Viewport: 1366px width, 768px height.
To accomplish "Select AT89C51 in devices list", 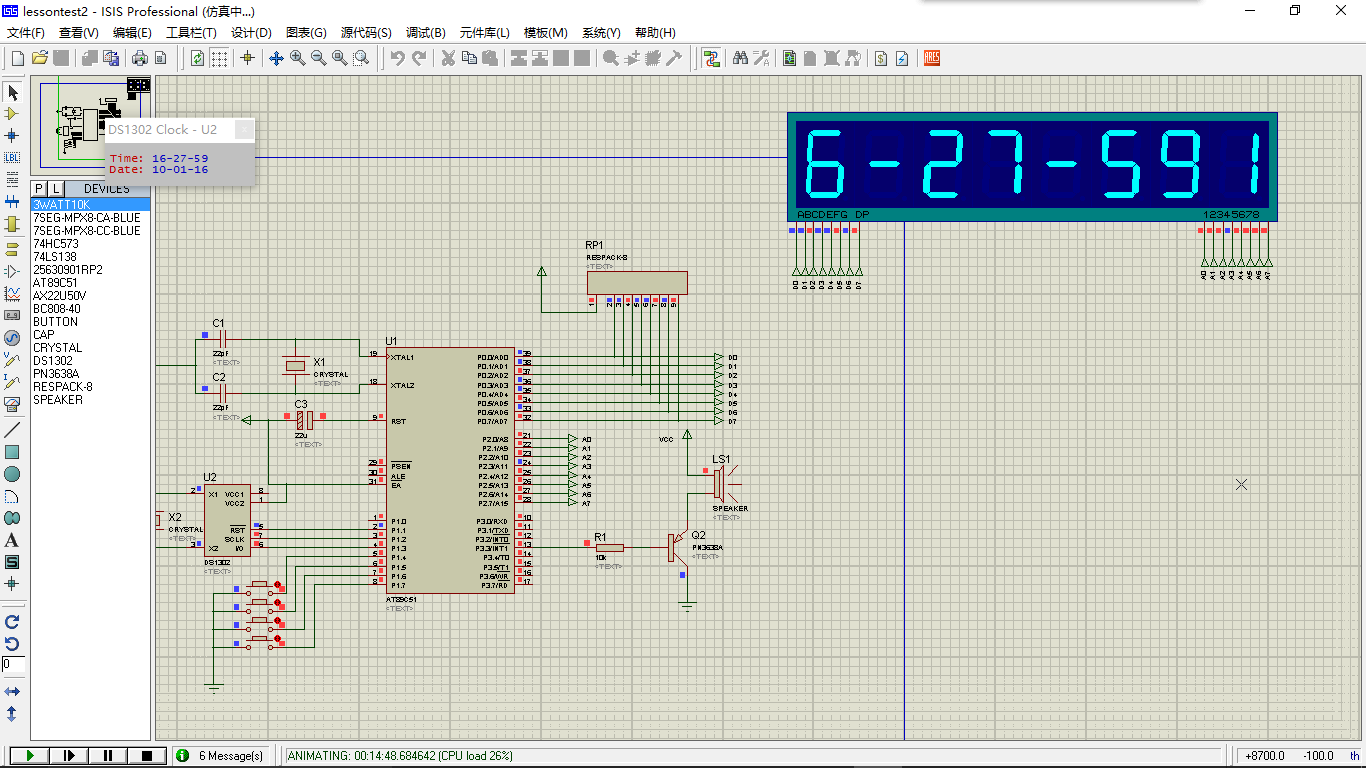I will (91, 283).
